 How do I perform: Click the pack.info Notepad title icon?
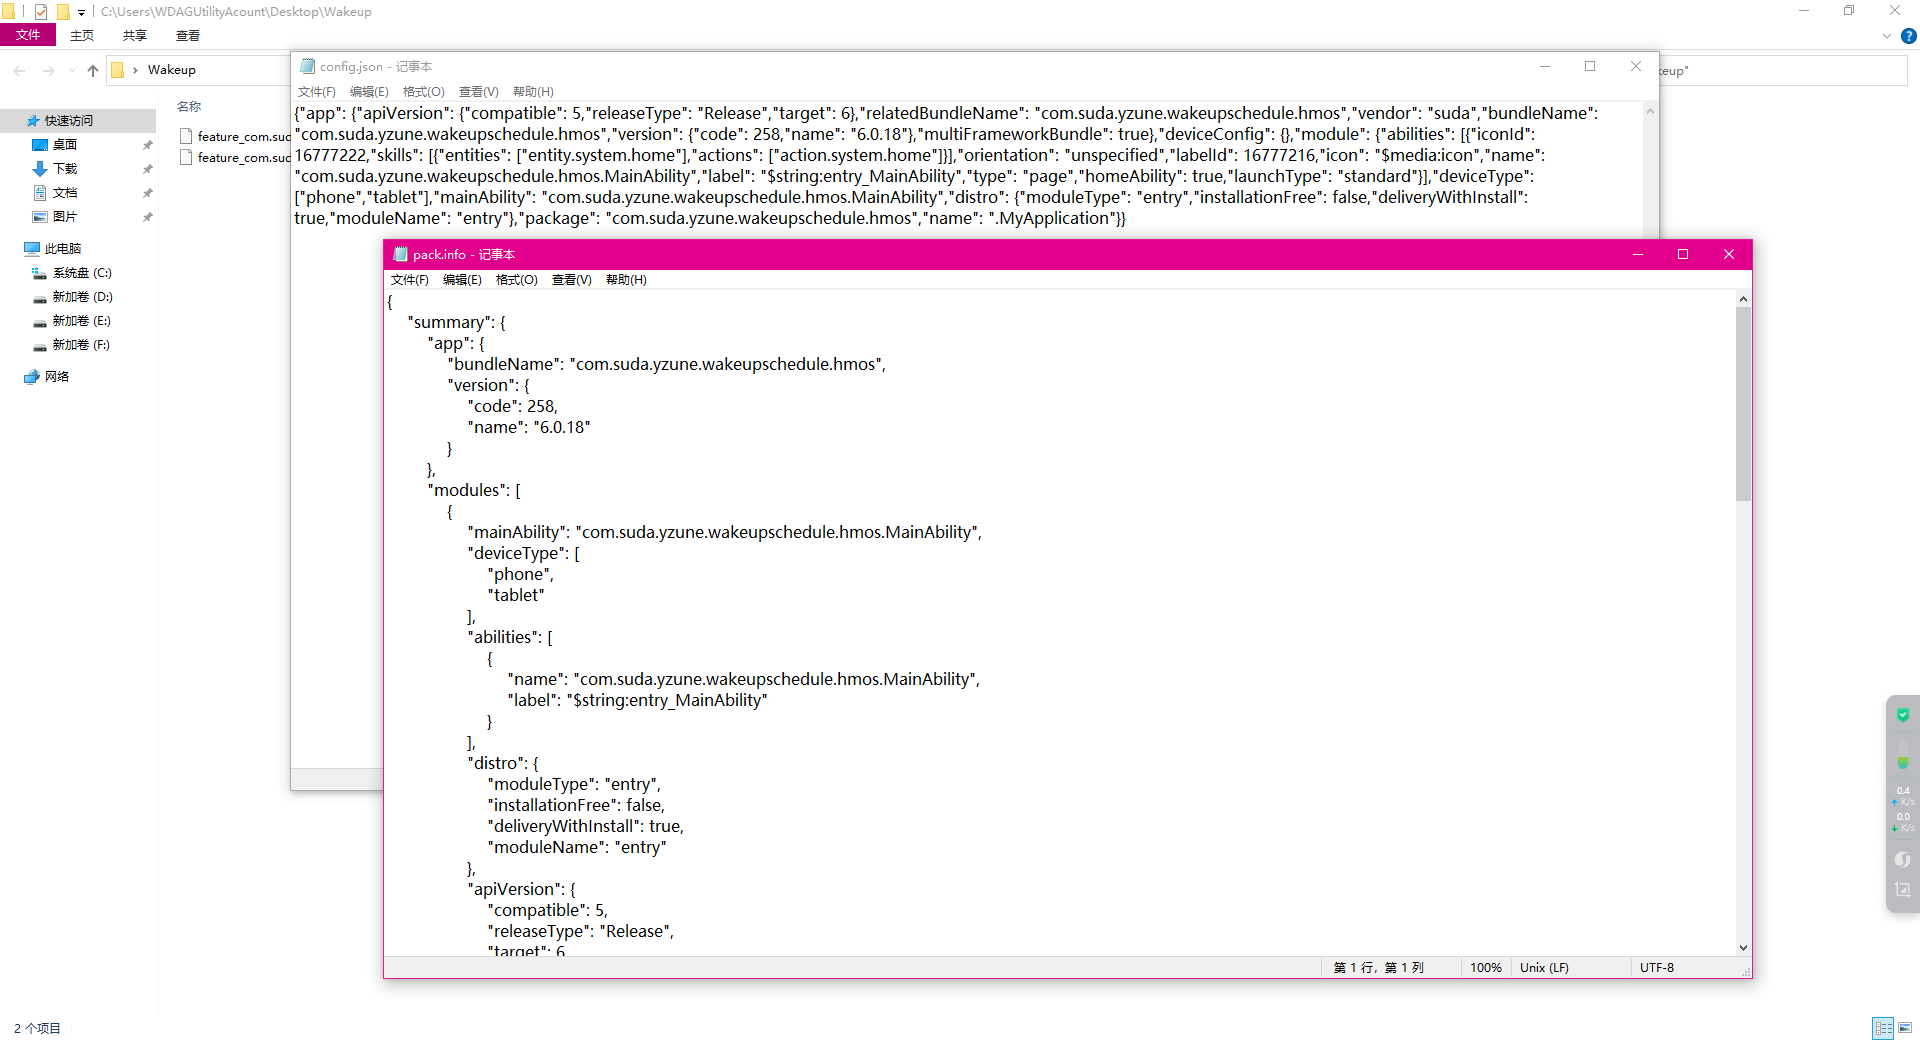[x=400, y=255]
